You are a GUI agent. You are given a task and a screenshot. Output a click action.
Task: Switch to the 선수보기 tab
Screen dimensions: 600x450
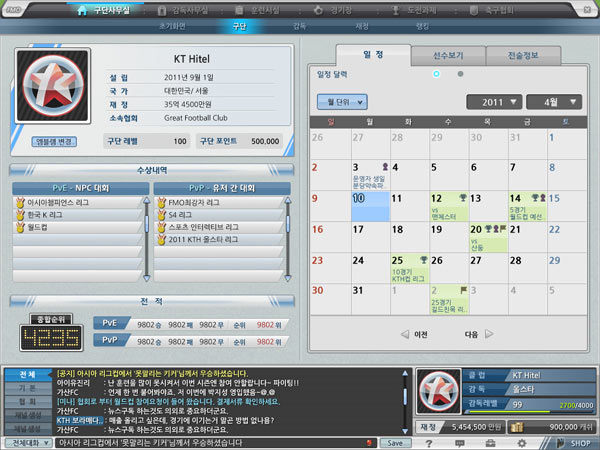(448, 55)
